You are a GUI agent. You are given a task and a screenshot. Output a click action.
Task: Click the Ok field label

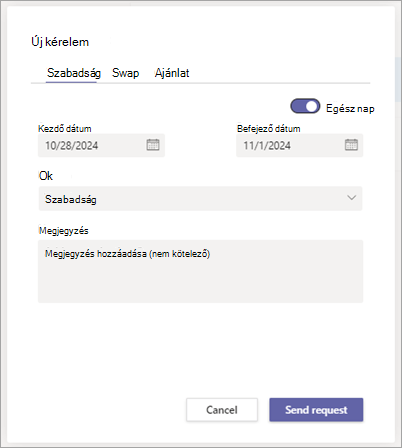click(46, 176)
